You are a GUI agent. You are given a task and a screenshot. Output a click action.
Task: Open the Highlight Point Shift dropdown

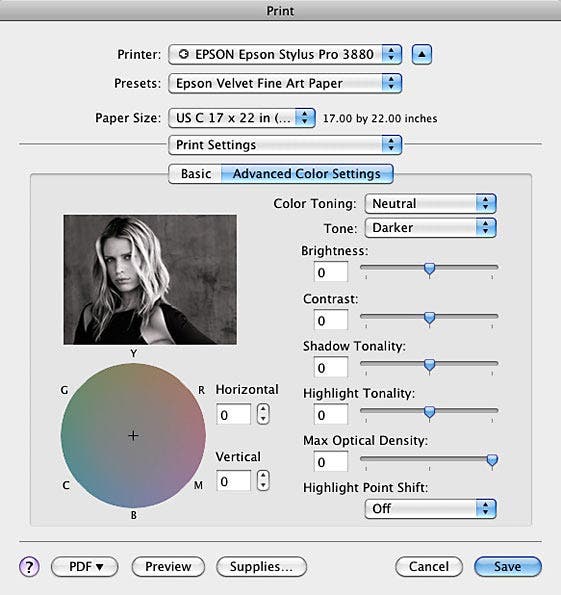point(430,508)
